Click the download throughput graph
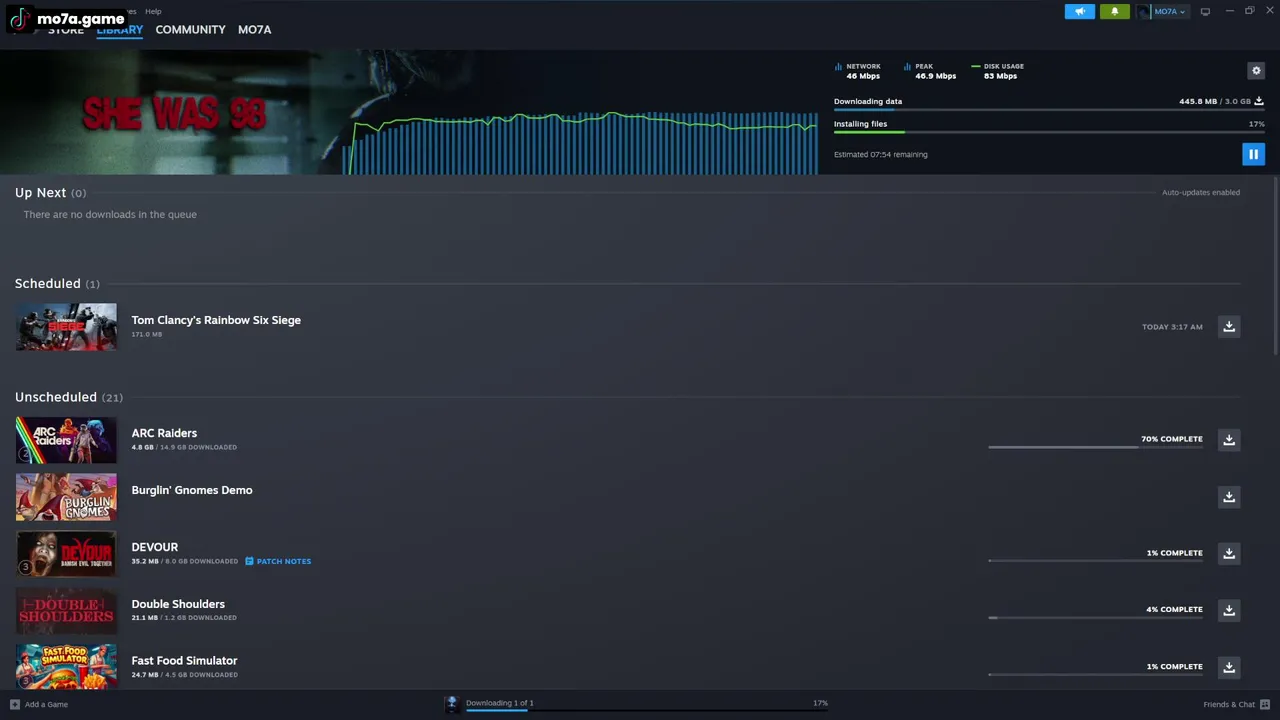 pyautogui.click(x=580, y=143)
